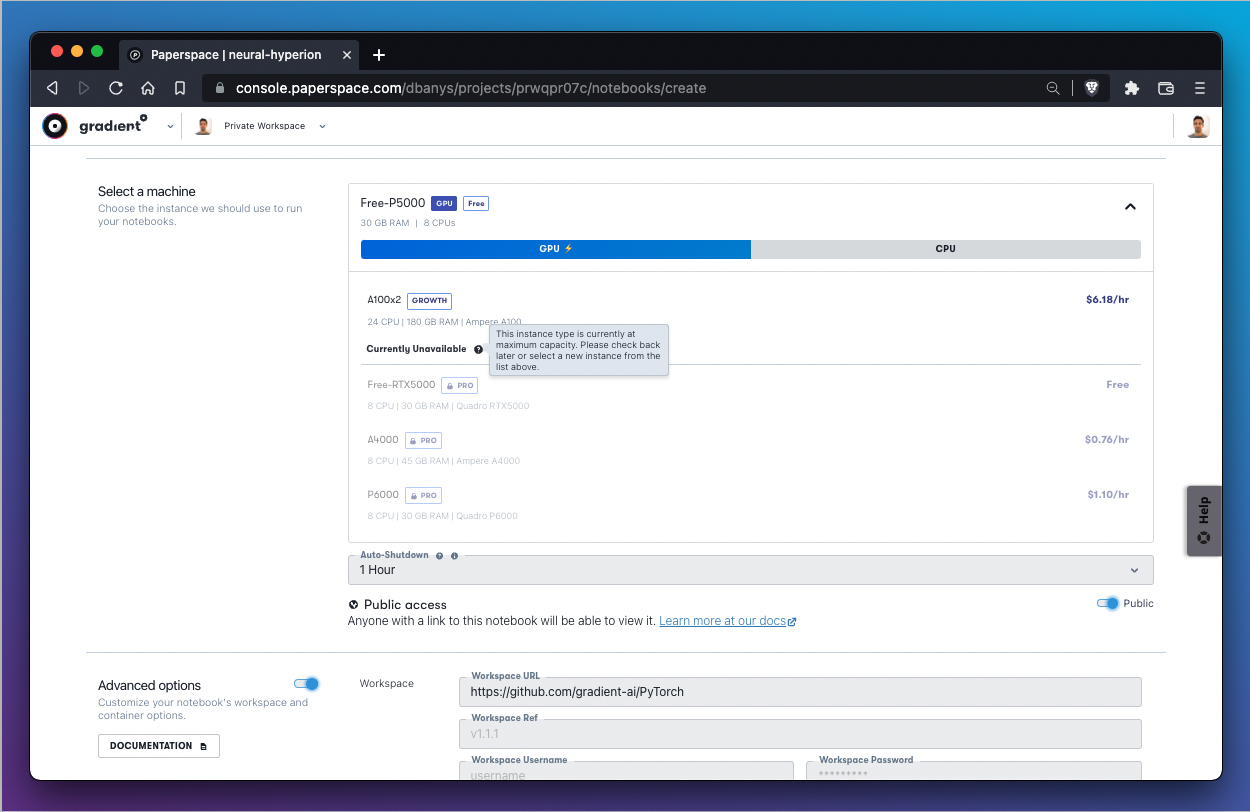Screen dimensions: 1250x812
Task: Click the Workspace URL input field
Action: pyautogui.click(x=800, y=692)
